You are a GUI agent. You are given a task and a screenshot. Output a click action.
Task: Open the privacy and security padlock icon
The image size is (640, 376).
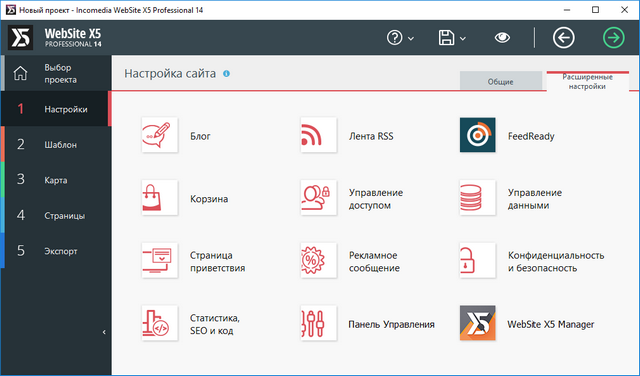(478, 260)
